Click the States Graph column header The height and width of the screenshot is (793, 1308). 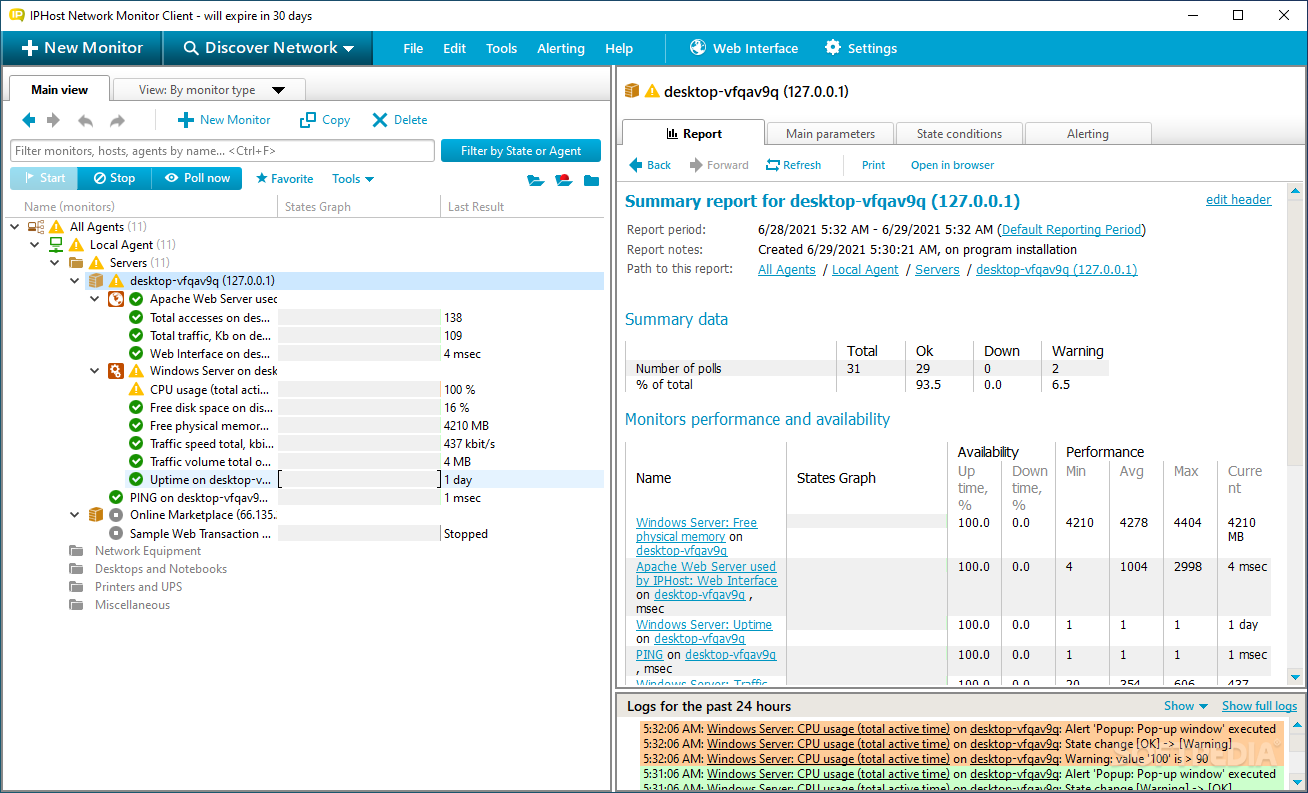click(x=359, y=207)
